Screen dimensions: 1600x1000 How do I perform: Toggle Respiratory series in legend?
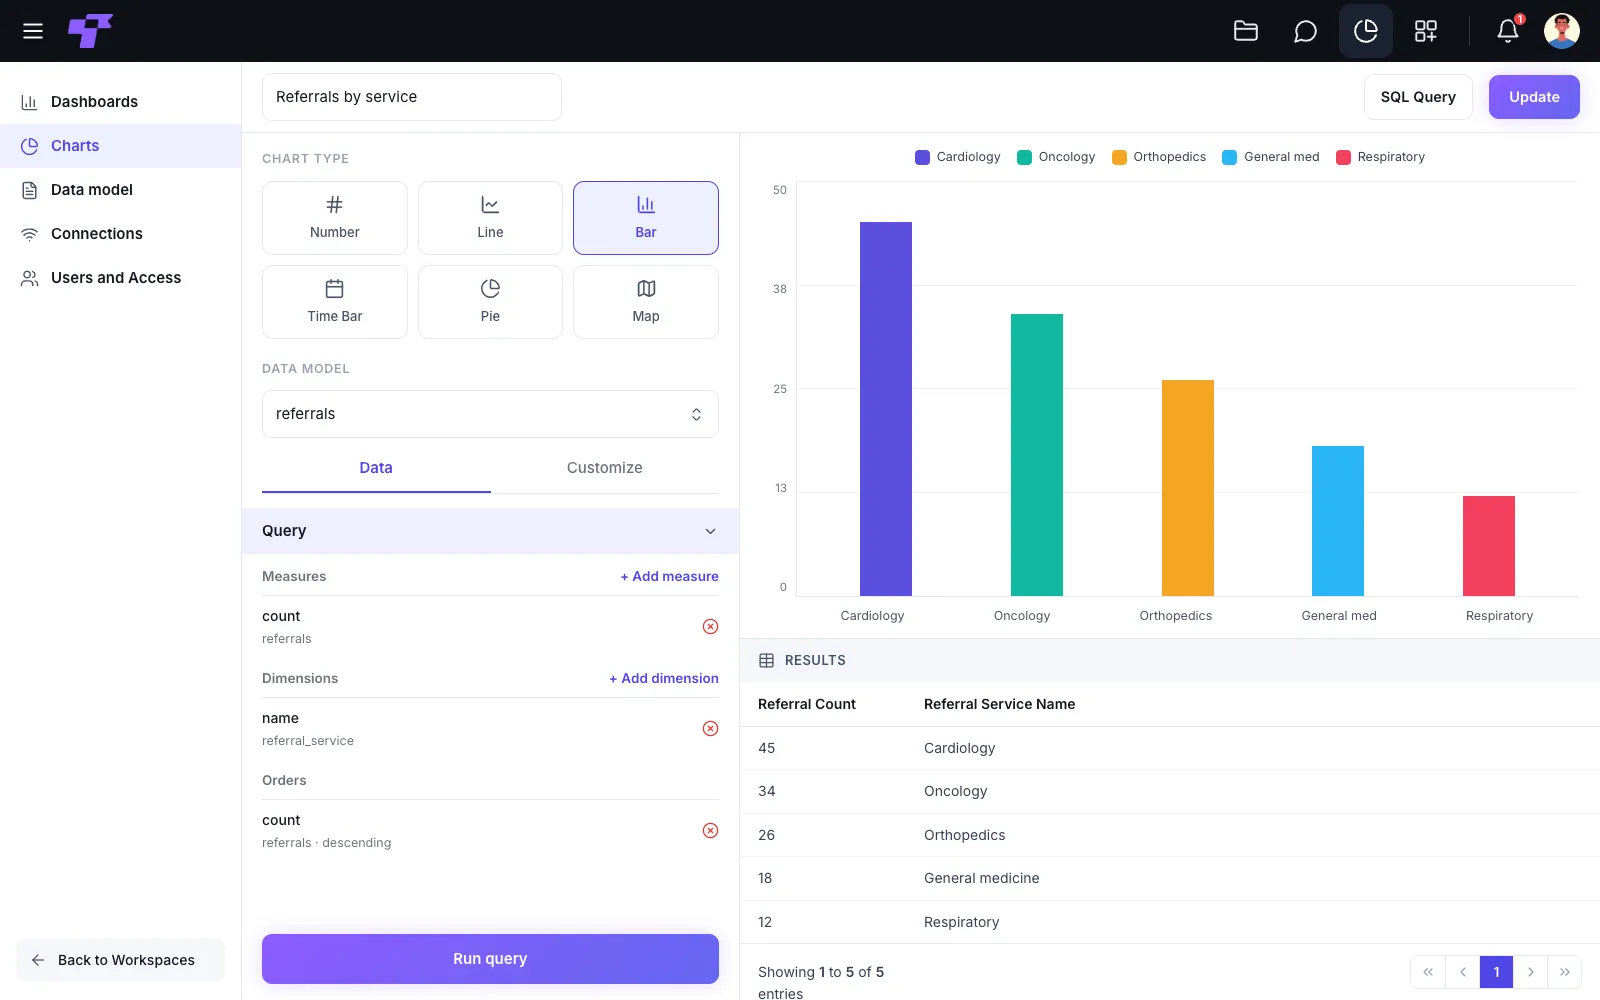(x=1380, y=157)
